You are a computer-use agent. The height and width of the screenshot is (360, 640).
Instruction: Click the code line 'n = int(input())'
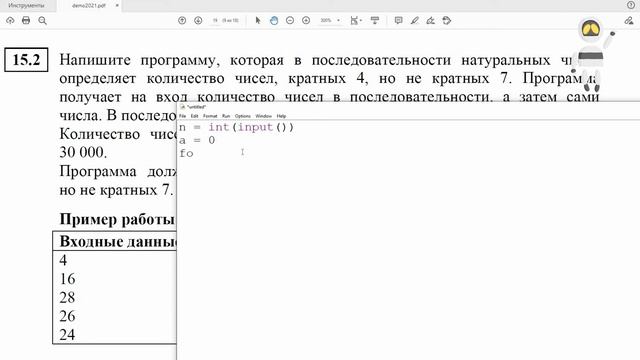coord(236,127)
